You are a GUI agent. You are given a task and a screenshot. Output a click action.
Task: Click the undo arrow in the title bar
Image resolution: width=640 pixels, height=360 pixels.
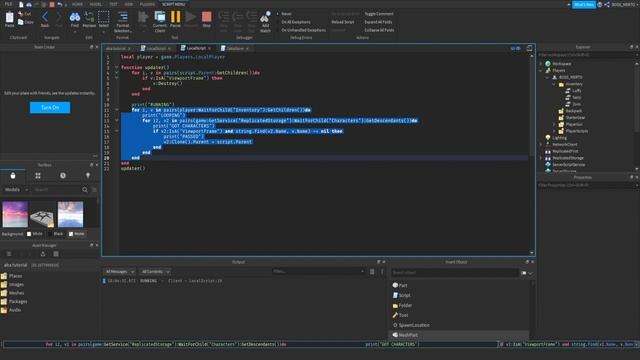click(60, 4)
